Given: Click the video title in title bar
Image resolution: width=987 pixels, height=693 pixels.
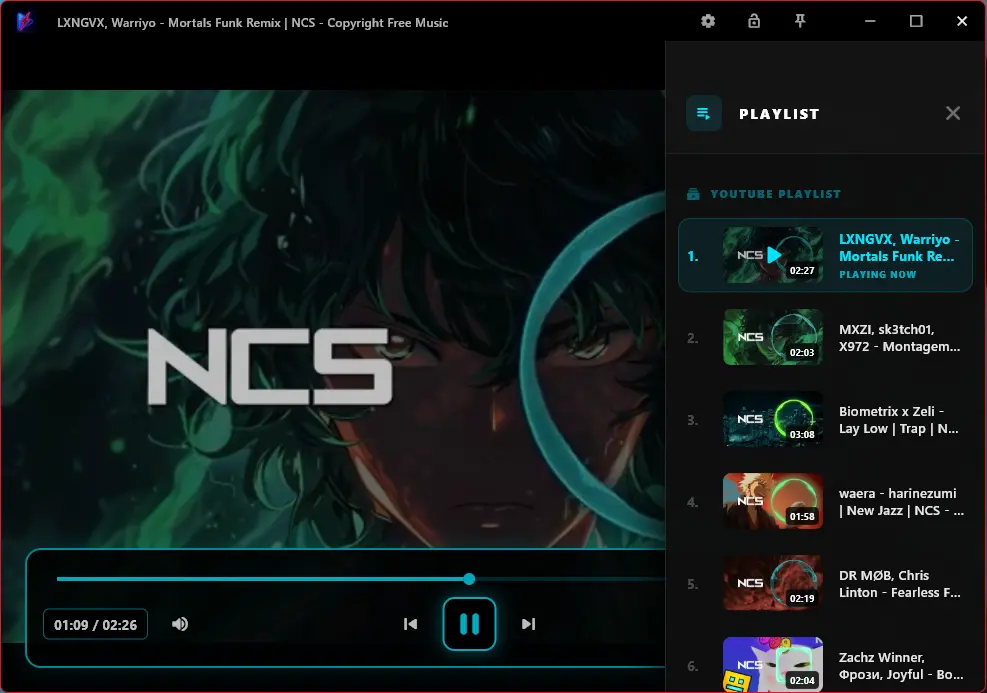Looking at the screenshot, I should [x=253, y=23].
